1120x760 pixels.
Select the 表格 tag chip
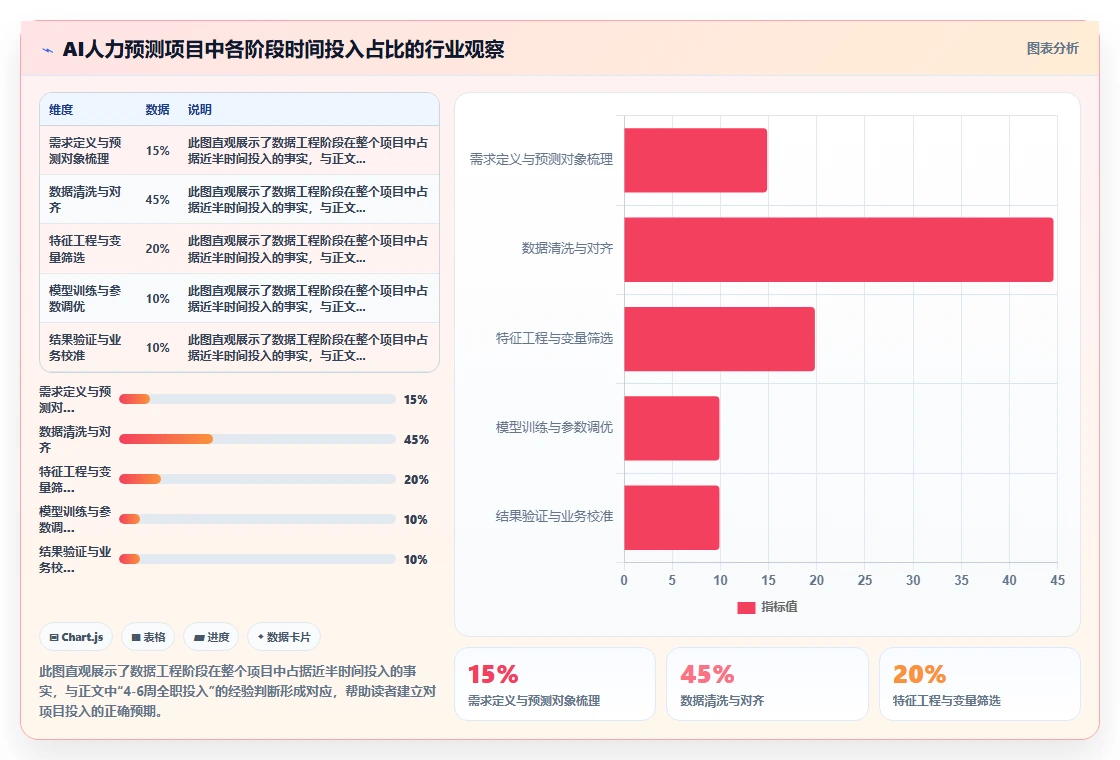[x=148, y=637]
